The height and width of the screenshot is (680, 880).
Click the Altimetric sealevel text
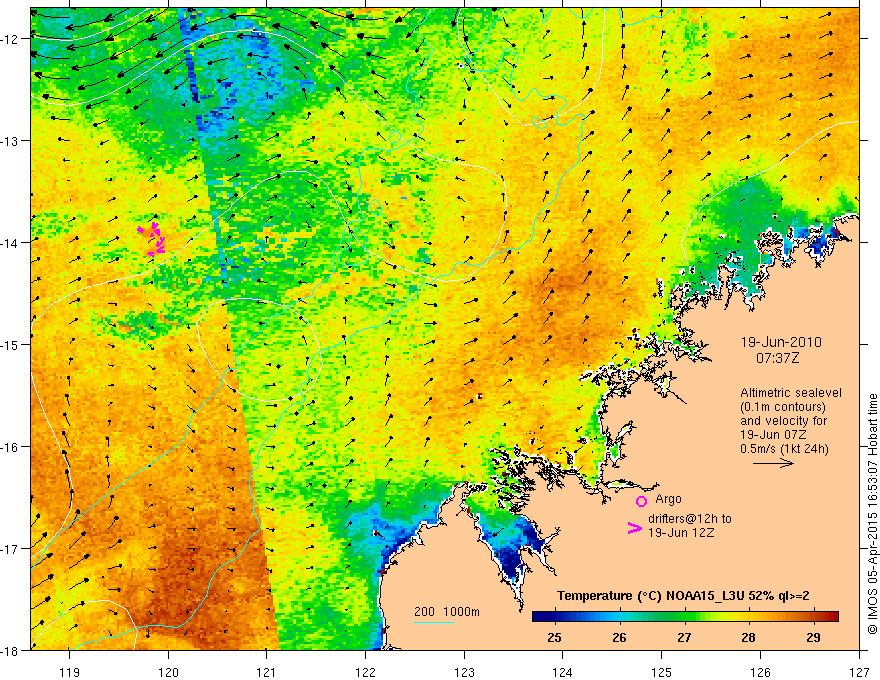click(790, 393)
